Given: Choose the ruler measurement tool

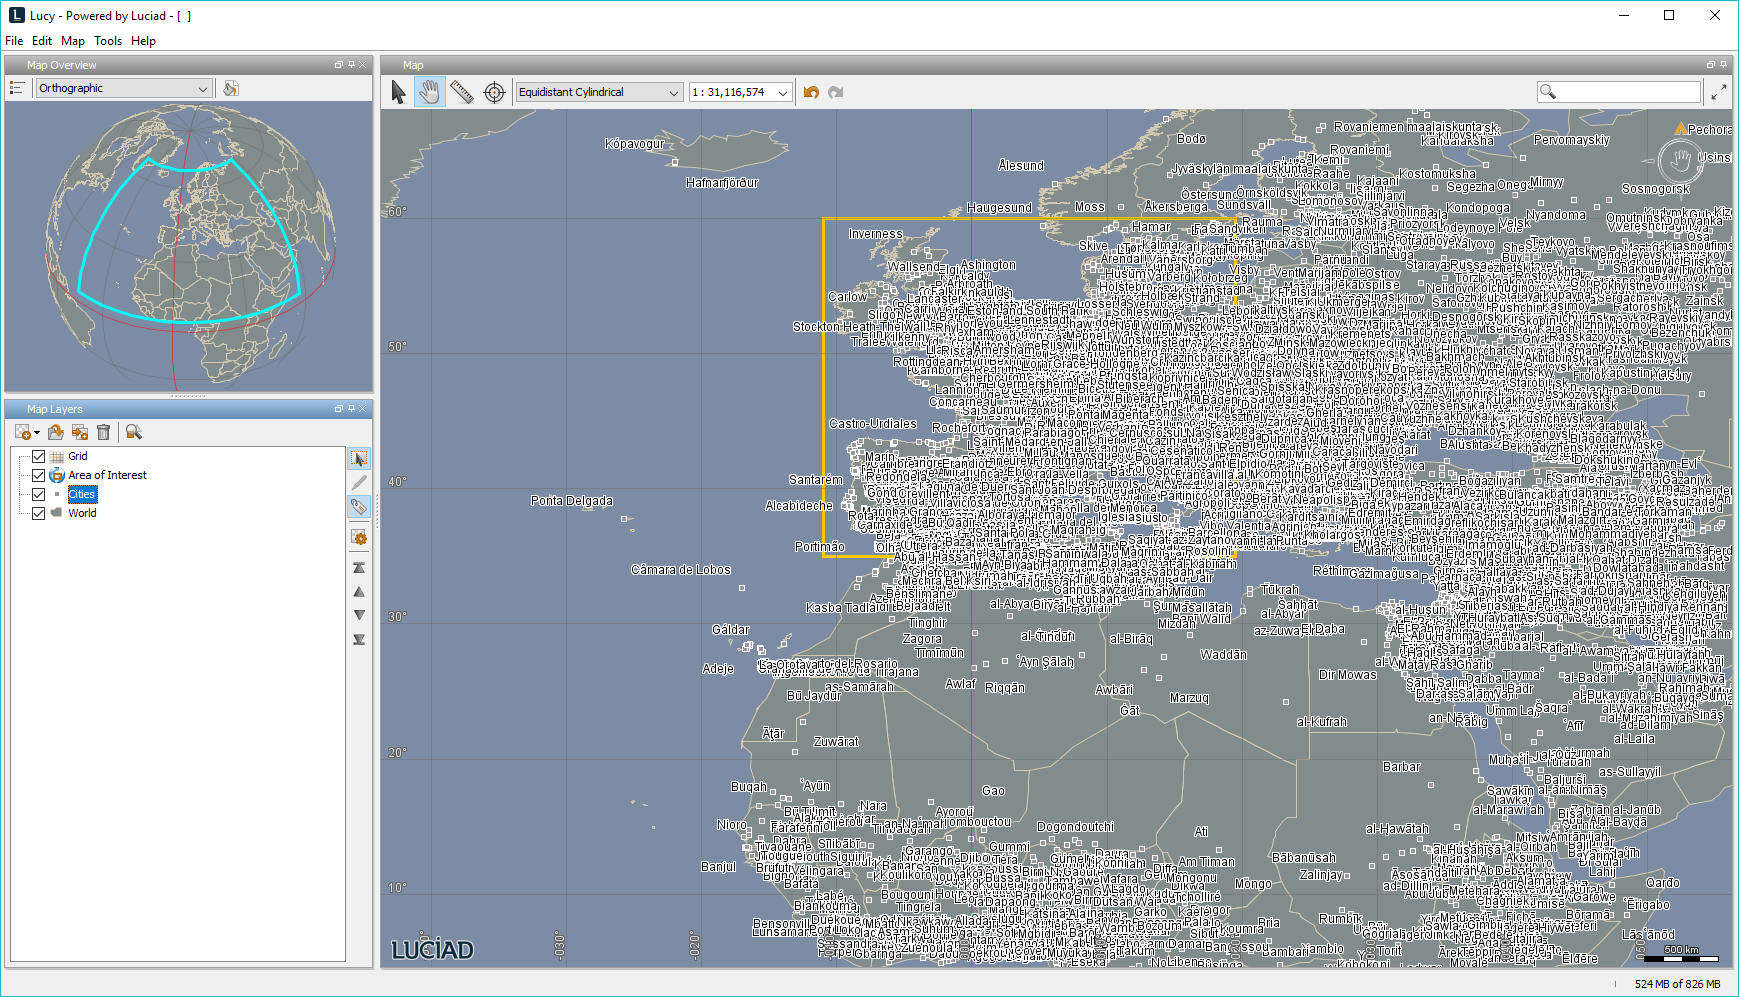Looking at the screenshot, I should (x=462, y=92).
